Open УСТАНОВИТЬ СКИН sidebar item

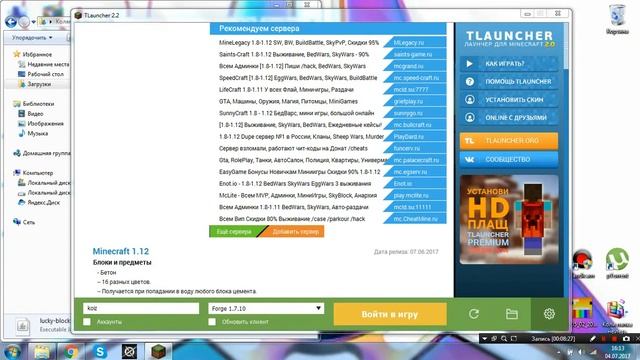click(509, 100)
